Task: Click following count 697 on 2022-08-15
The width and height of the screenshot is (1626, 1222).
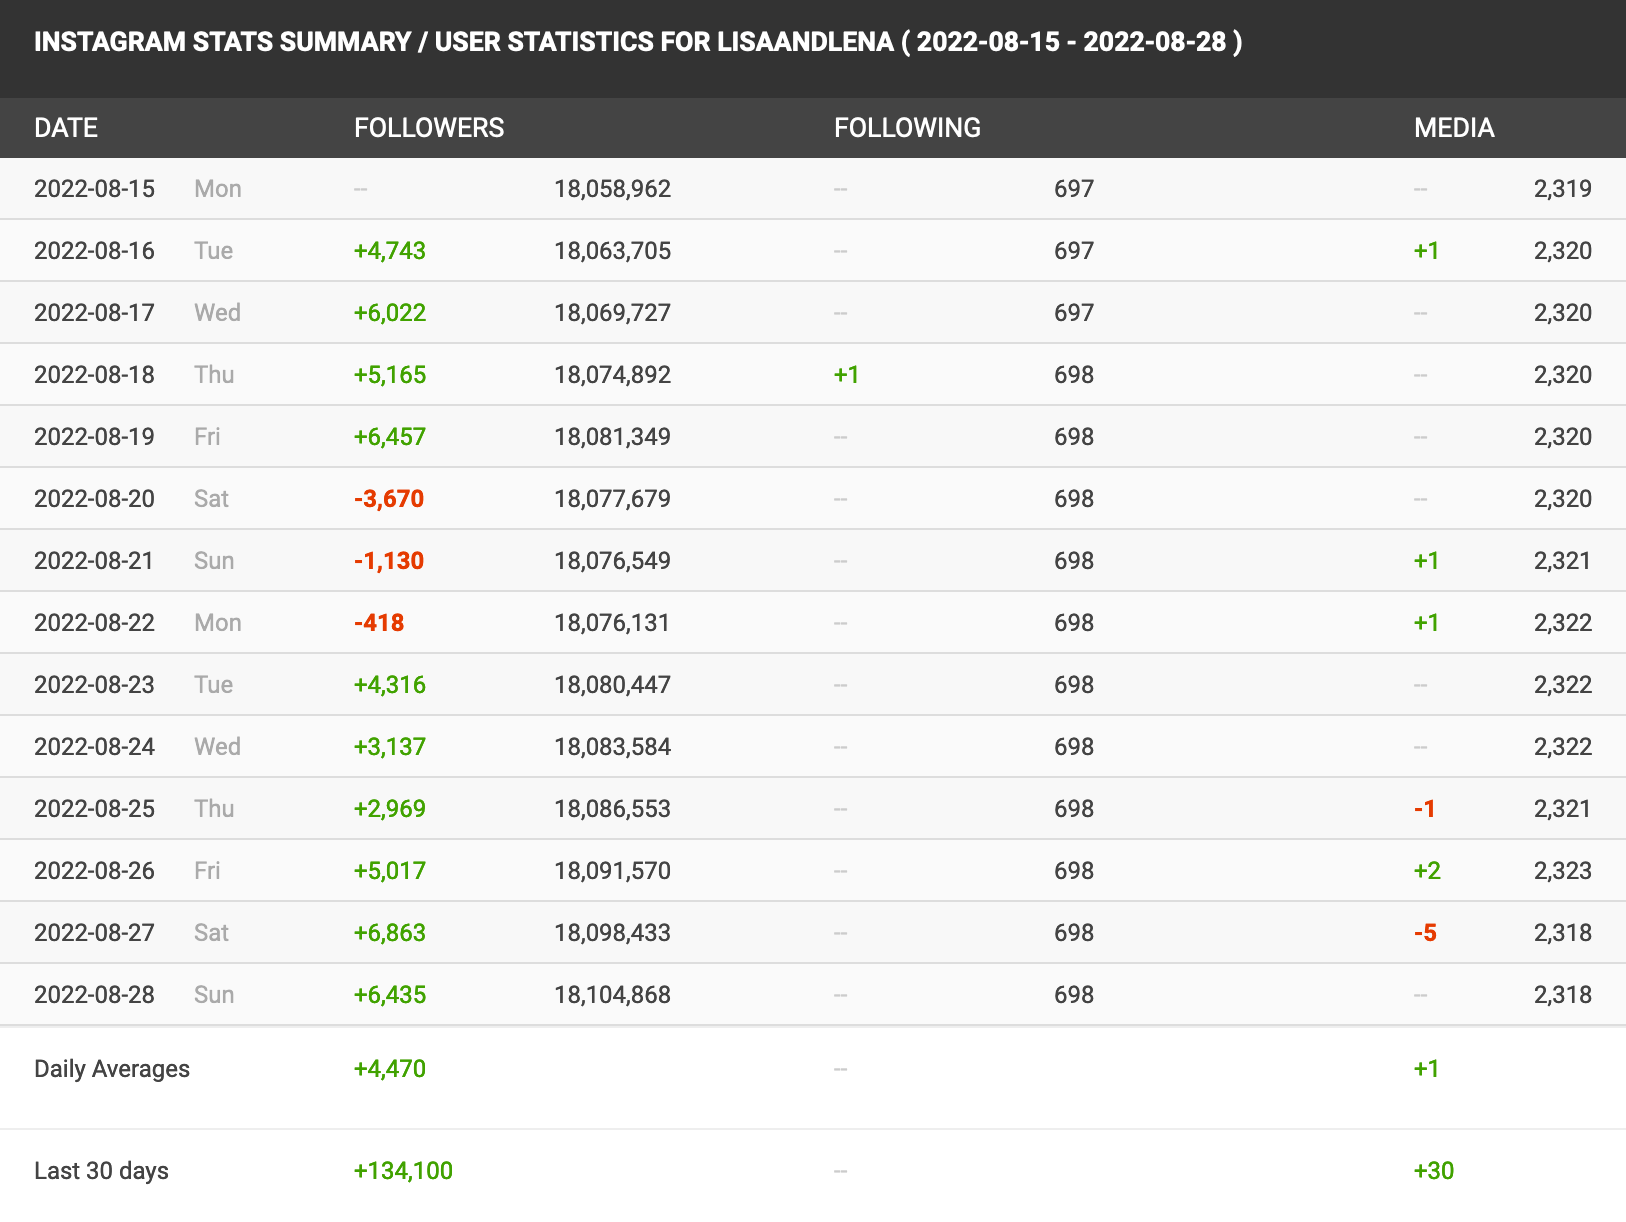Action: click(1074, 189)
